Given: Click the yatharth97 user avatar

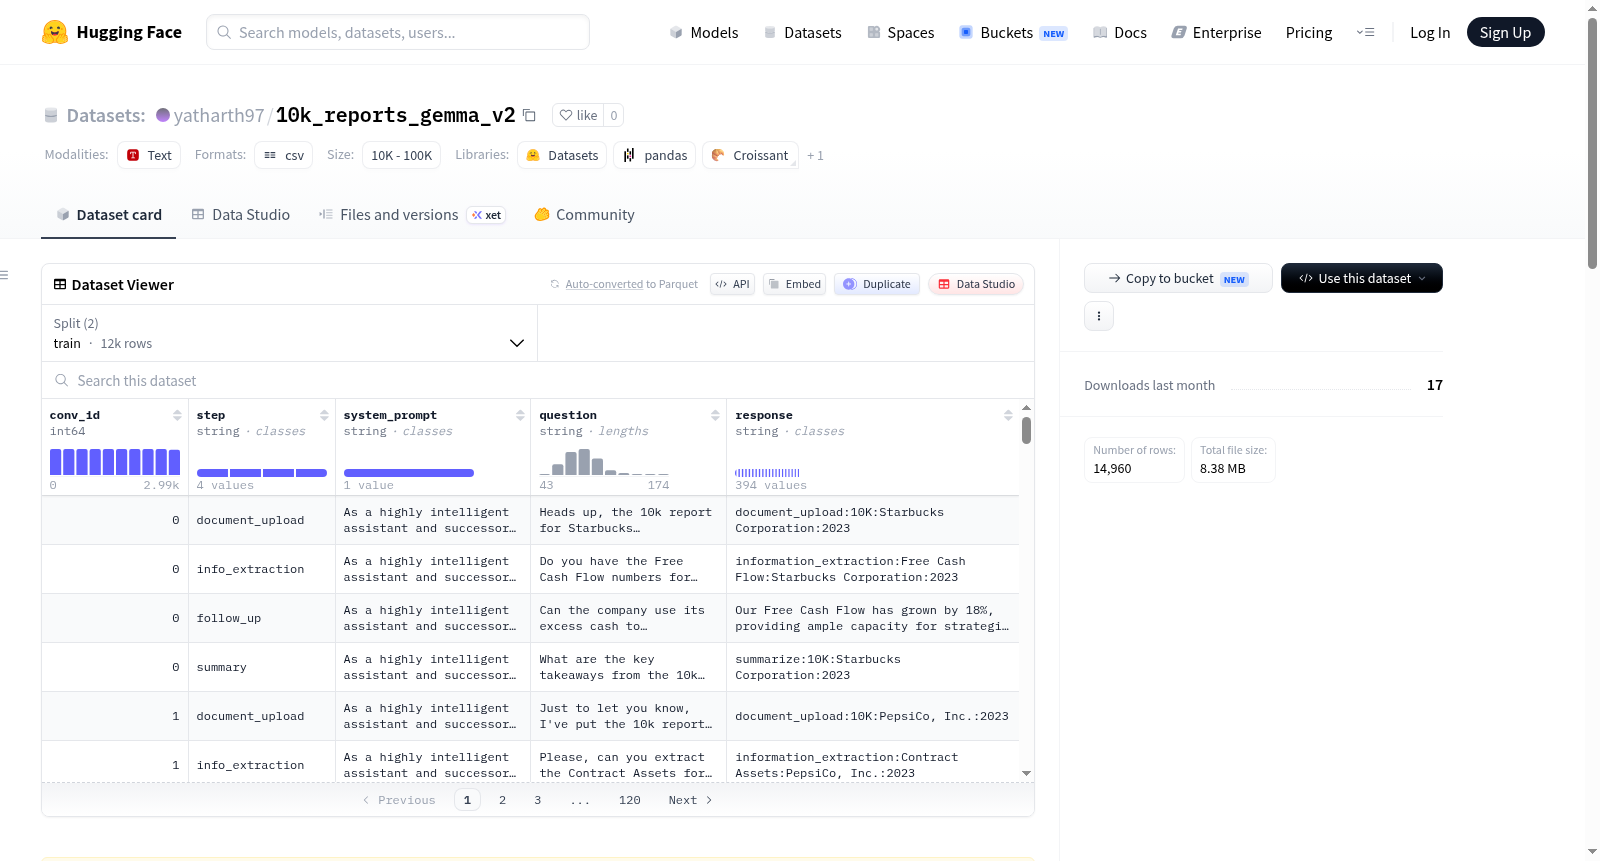Looking at the screenshot, I should point(163,115).
